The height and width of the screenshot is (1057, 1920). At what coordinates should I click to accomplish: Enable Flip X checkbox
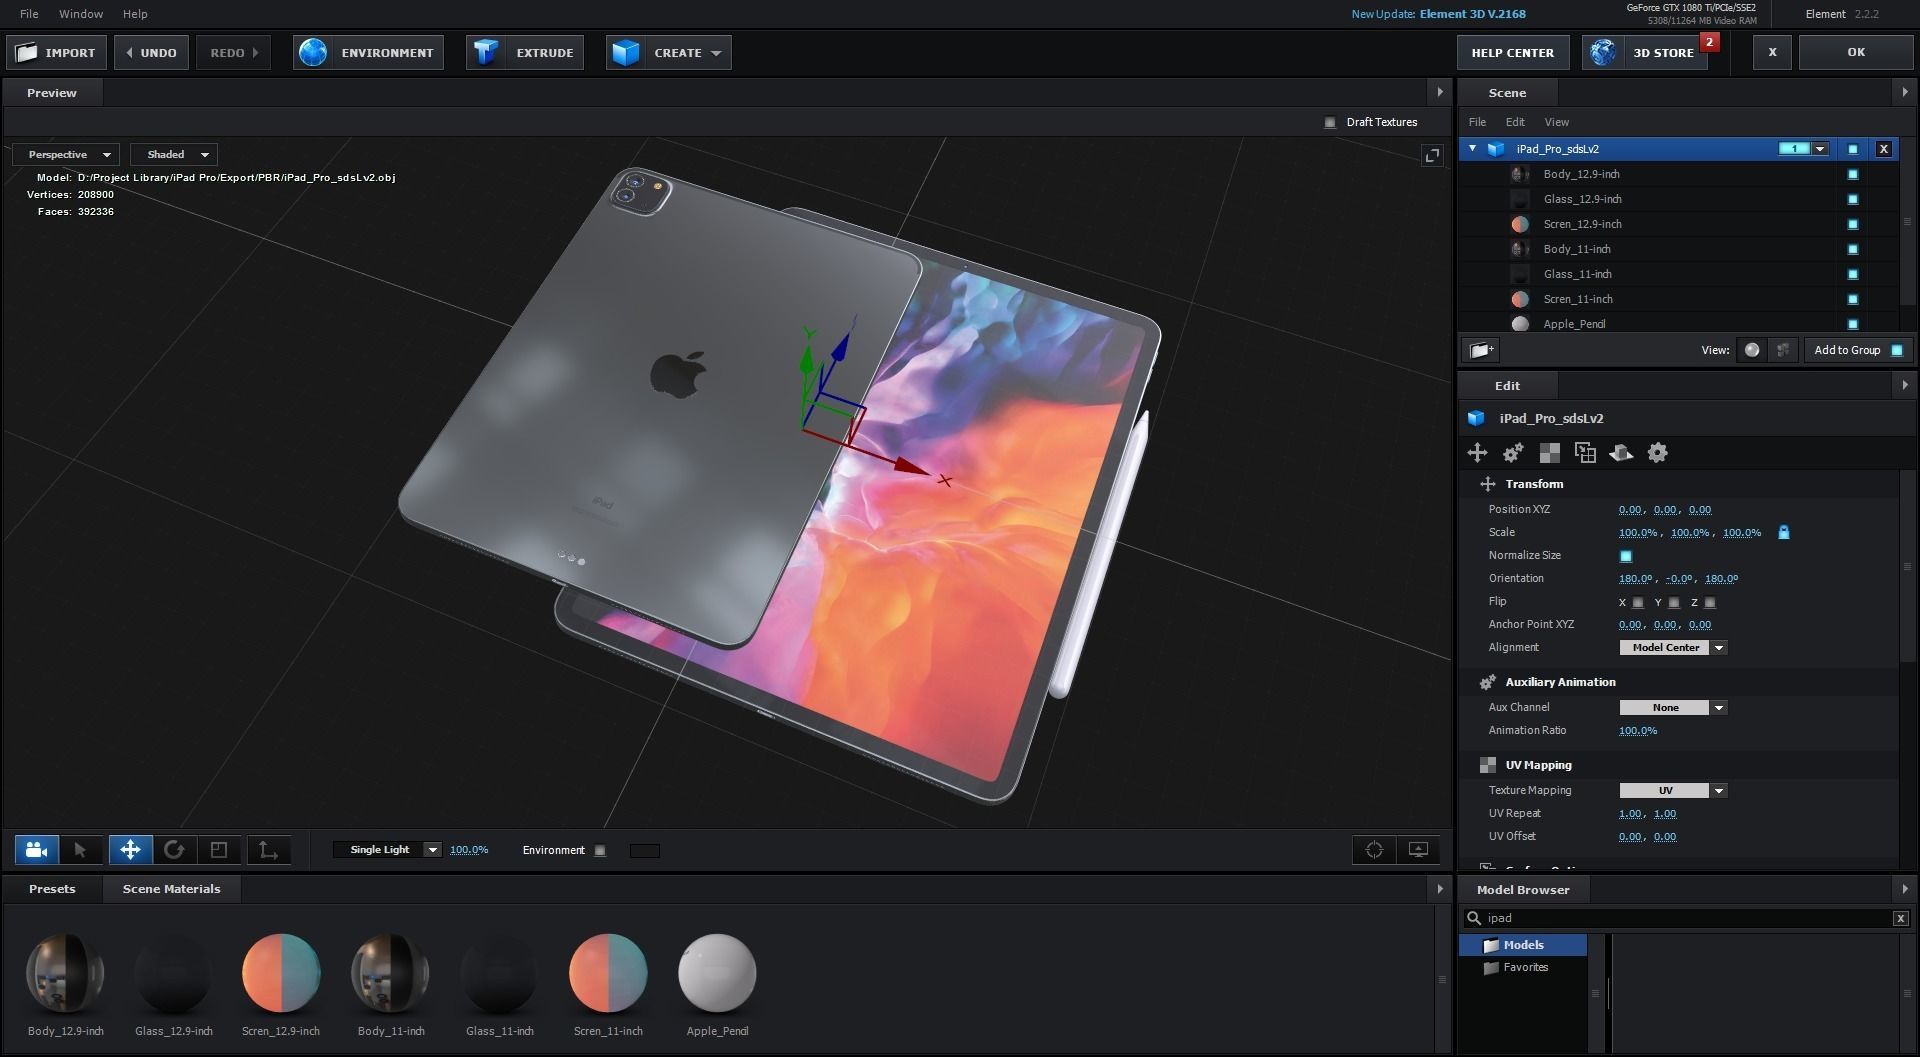coord(1638,603)
